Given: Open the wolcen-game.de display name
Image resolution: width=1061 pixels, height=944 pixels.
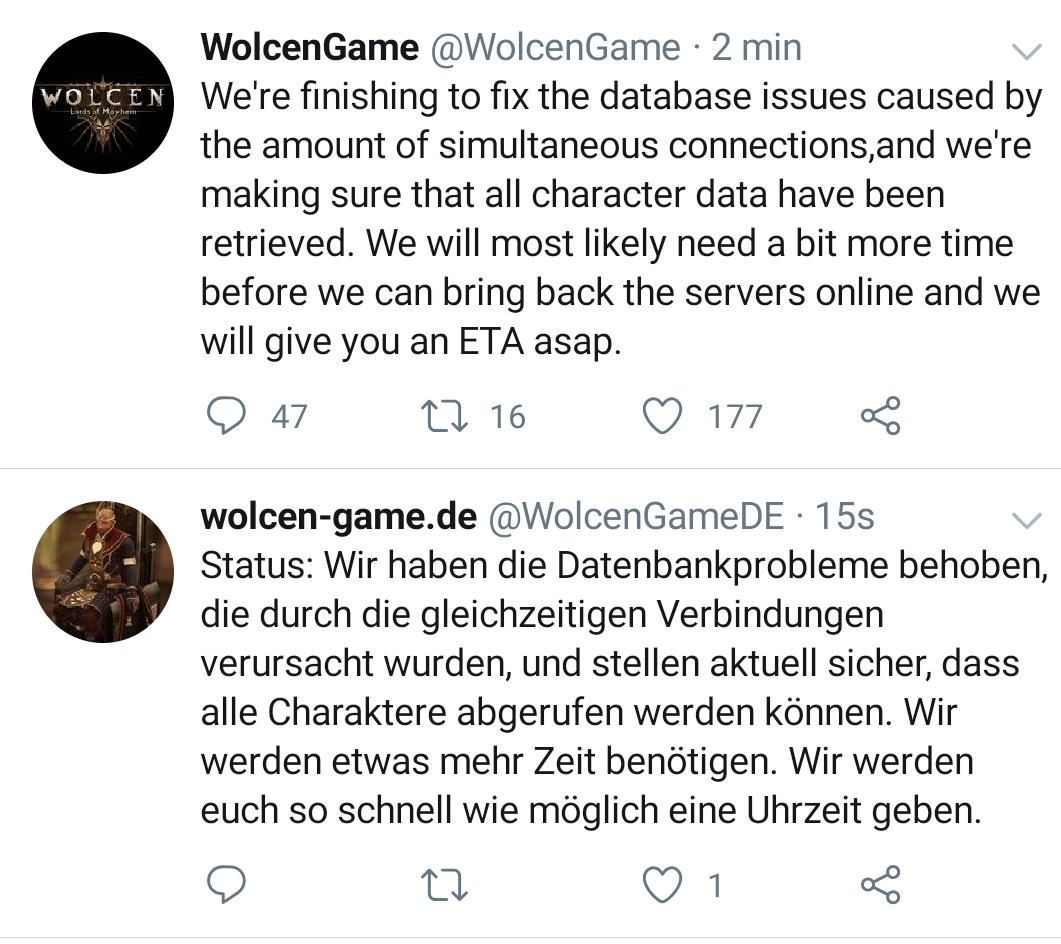Looking at the screenshot, I should [x=338, y=516].
